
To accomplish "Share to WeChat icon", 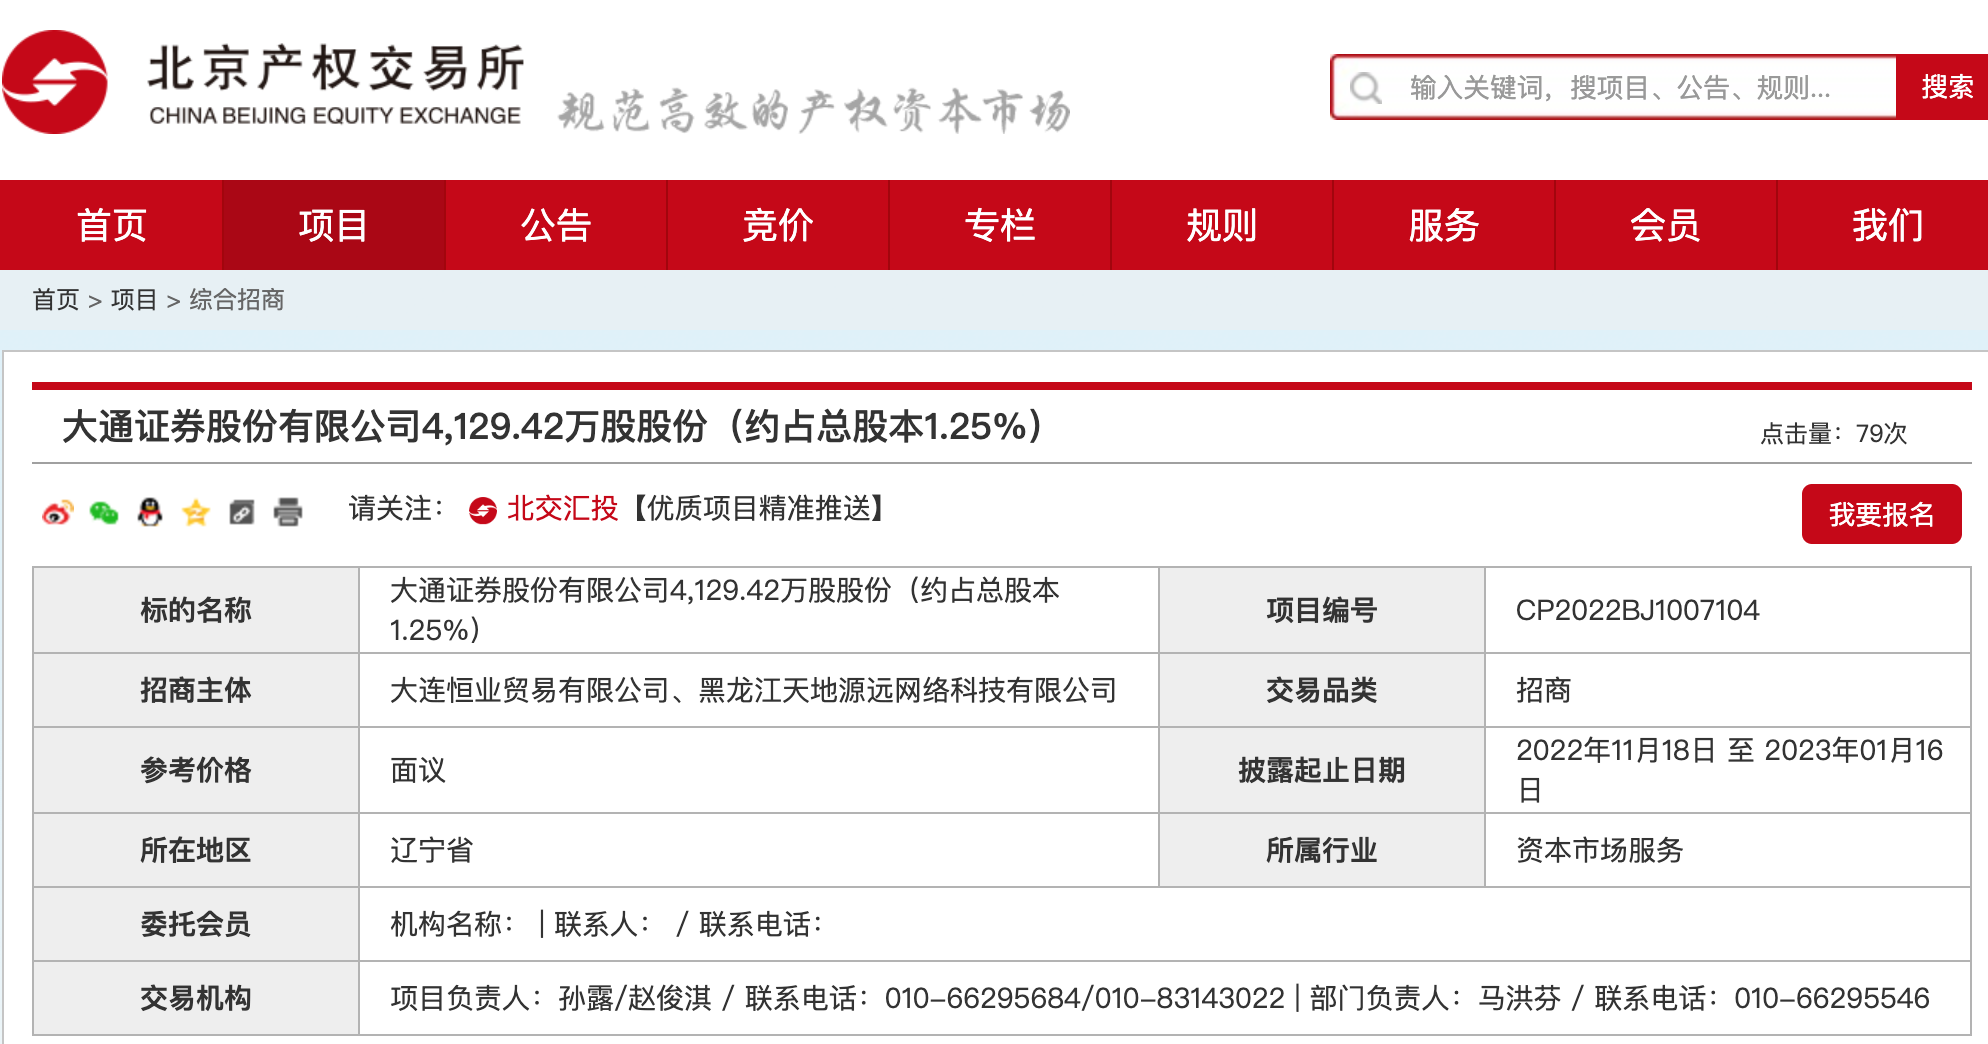I will point(104,512).
